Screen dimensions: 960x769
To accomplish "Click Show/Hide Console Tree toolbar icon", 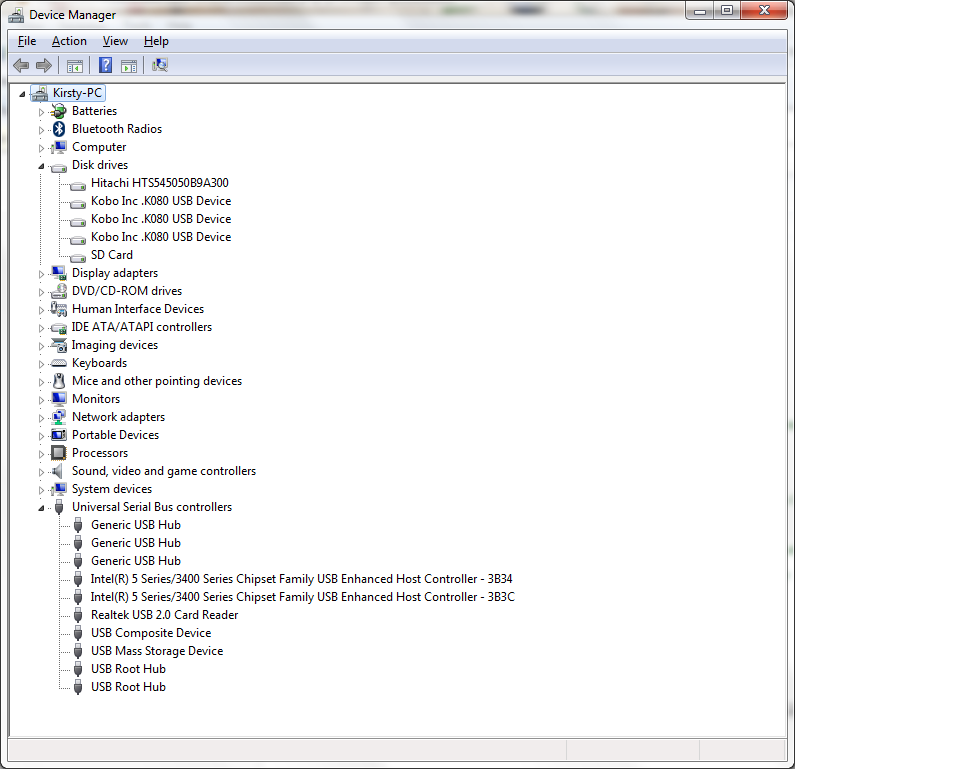I will point(75,66).
